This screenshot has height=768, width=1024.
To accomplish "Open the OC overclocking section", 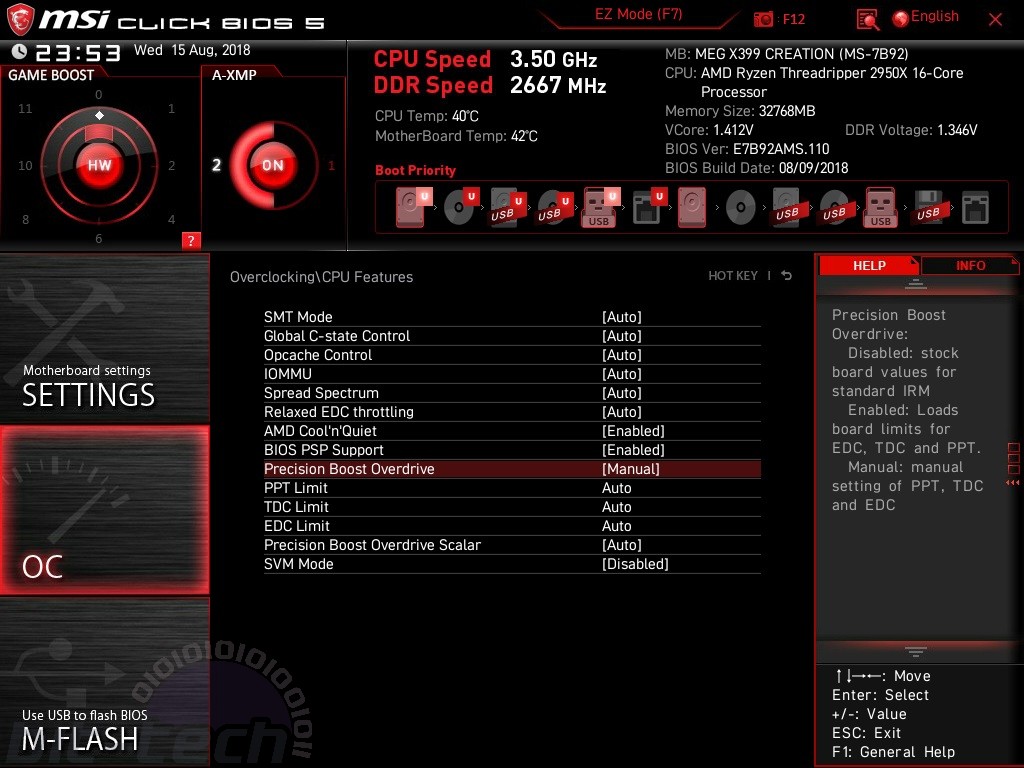I will [x=104, y=510].
